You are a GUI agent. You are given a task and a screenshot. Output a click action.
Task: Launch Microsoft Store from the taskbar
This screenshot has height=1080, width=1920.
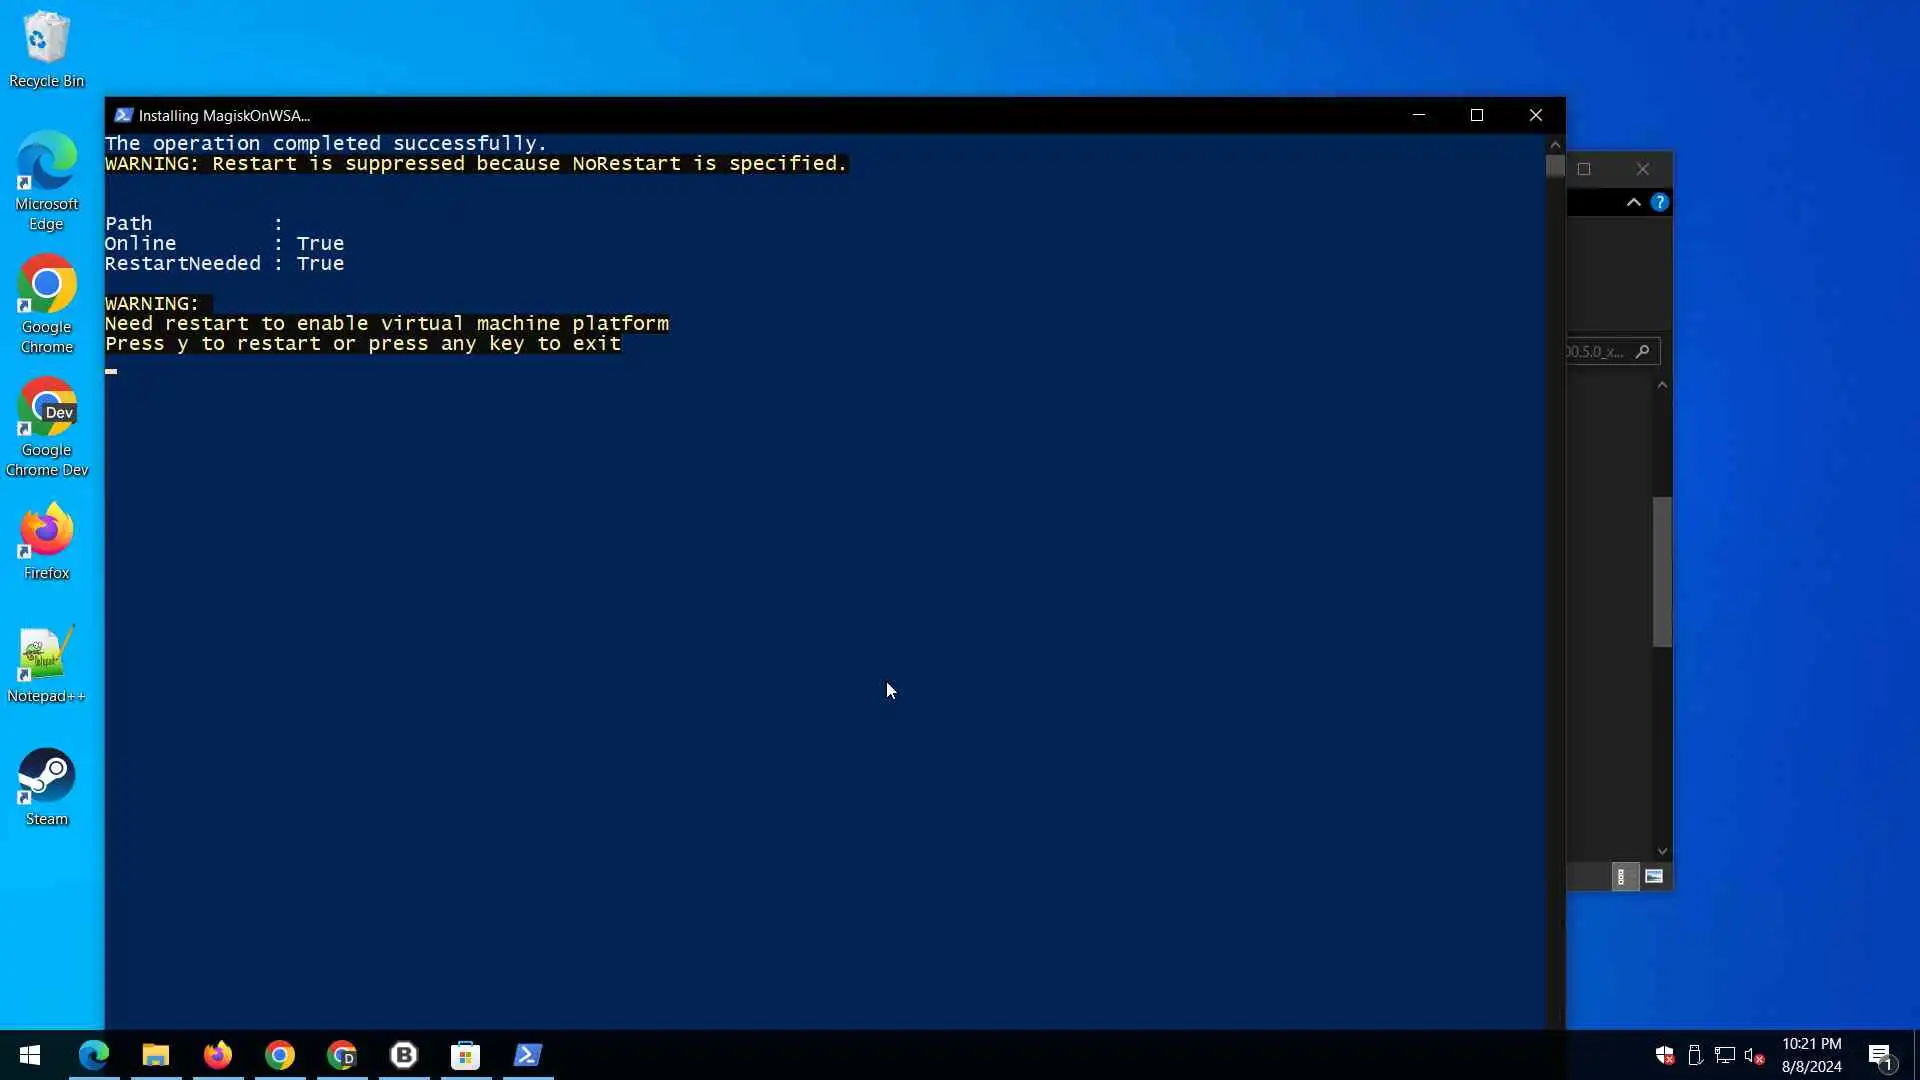466,1055
